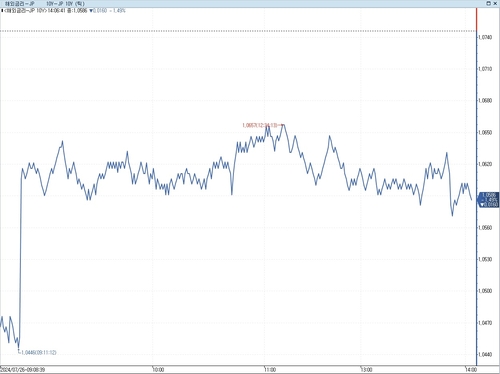Image resolution: width=500 pixels, height=374 pixels.
Task: Click the 14:00 time axis label
Action: 471,370
